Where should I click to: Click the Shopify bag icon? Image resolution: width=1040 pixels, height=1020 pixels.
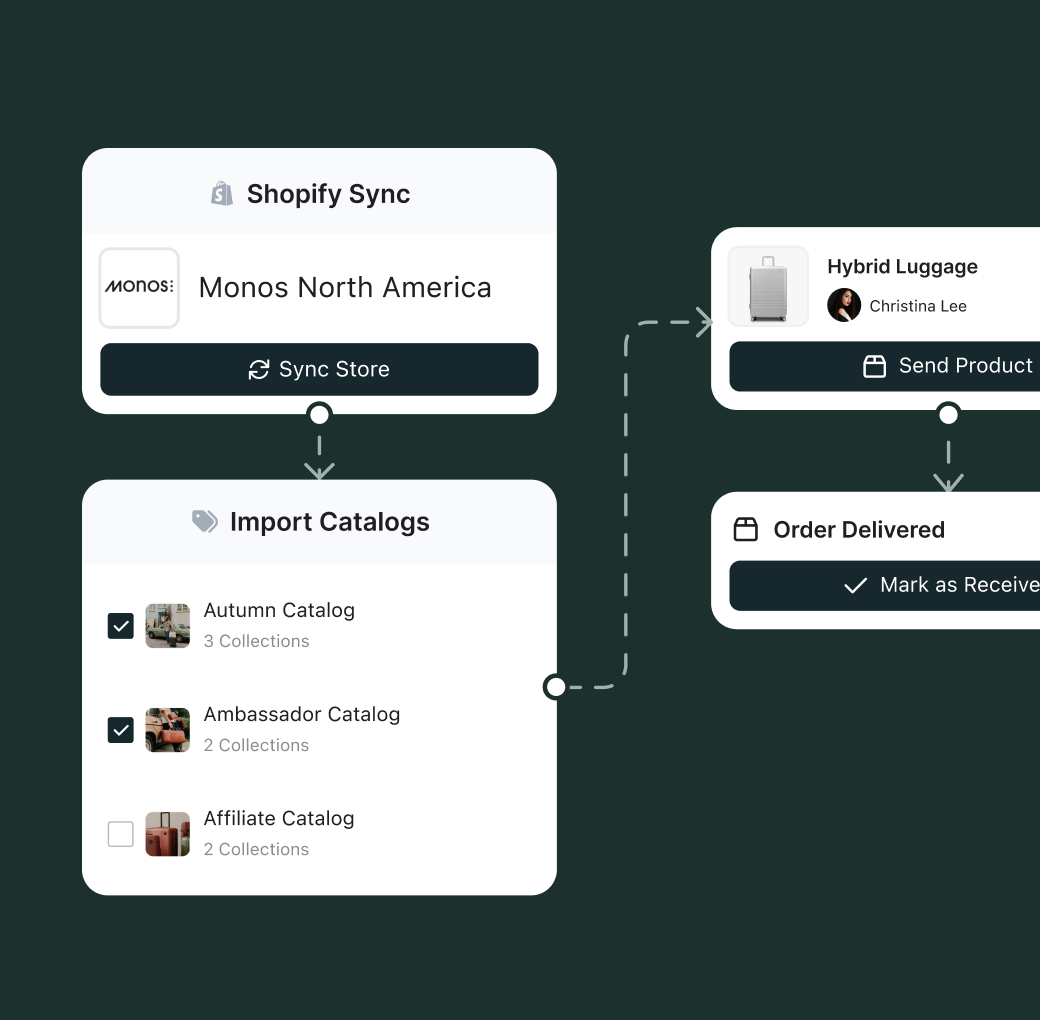(x=222, y=194)
